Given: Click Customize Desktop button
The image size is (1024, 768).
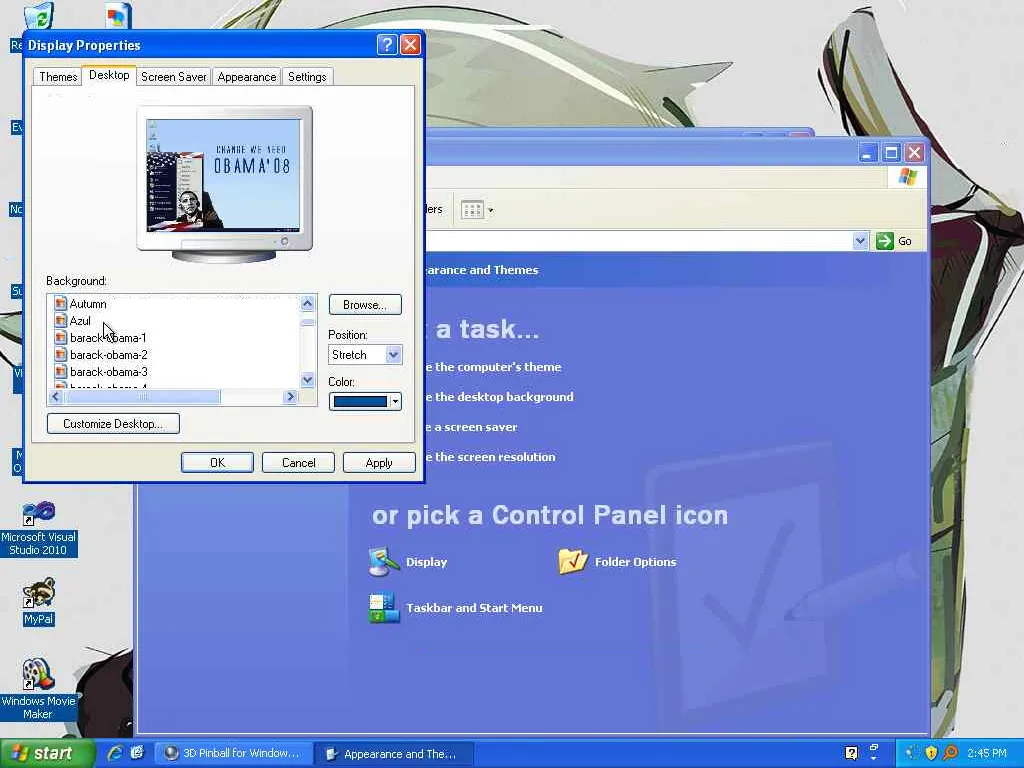Looking at the screenshot, I should click(113, 424).
